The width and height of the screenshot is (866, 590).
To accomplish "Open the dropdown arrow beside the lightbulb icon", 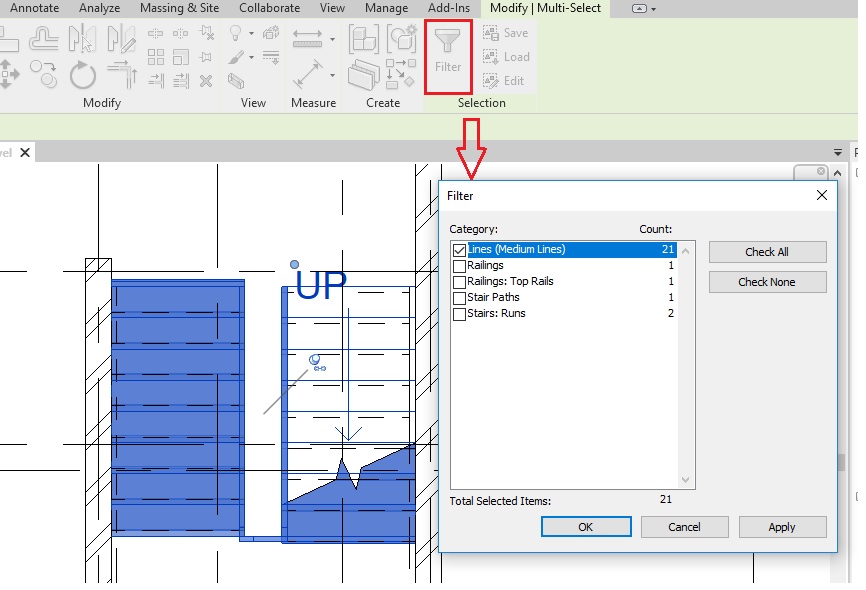I will pos(249,34).
